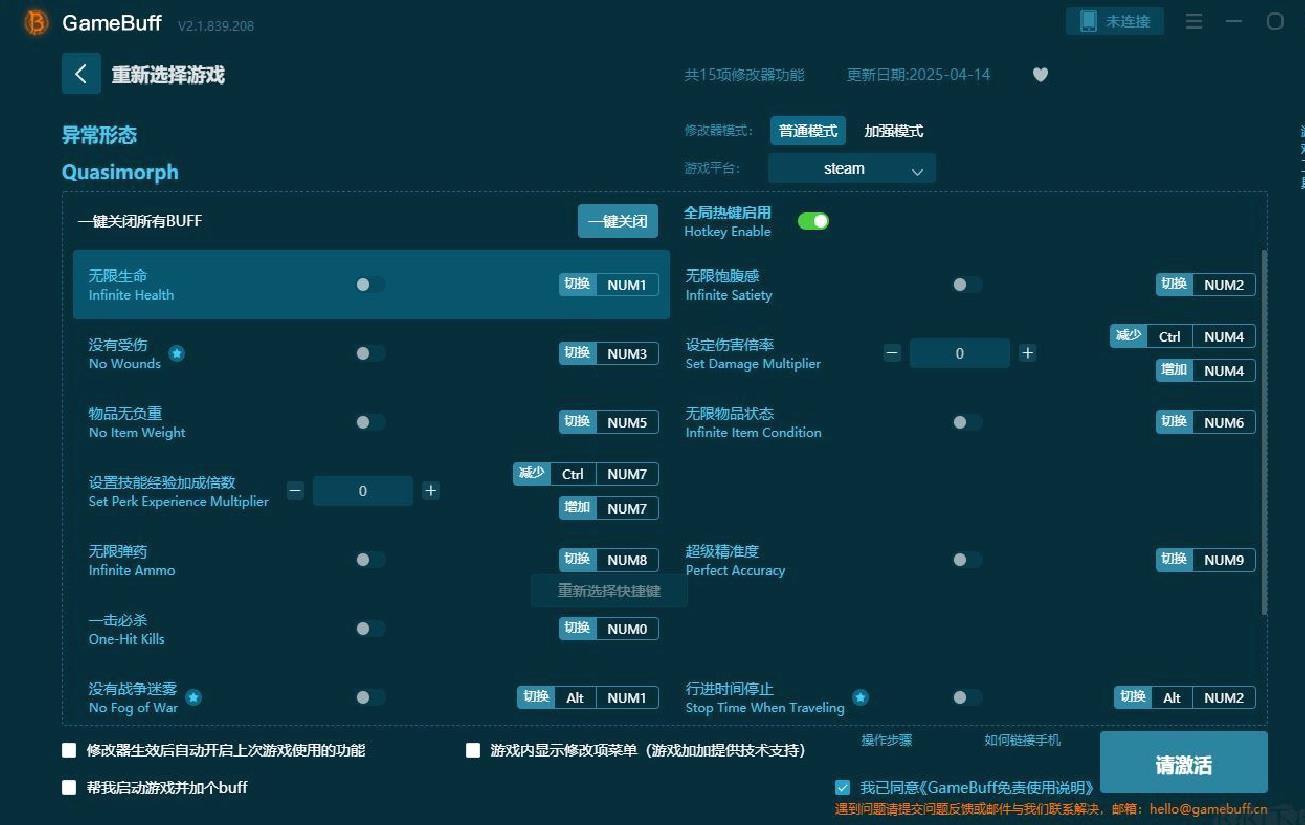Toggle Stop Time When Traveling switch
The image size is (1305, 825).
966,697
